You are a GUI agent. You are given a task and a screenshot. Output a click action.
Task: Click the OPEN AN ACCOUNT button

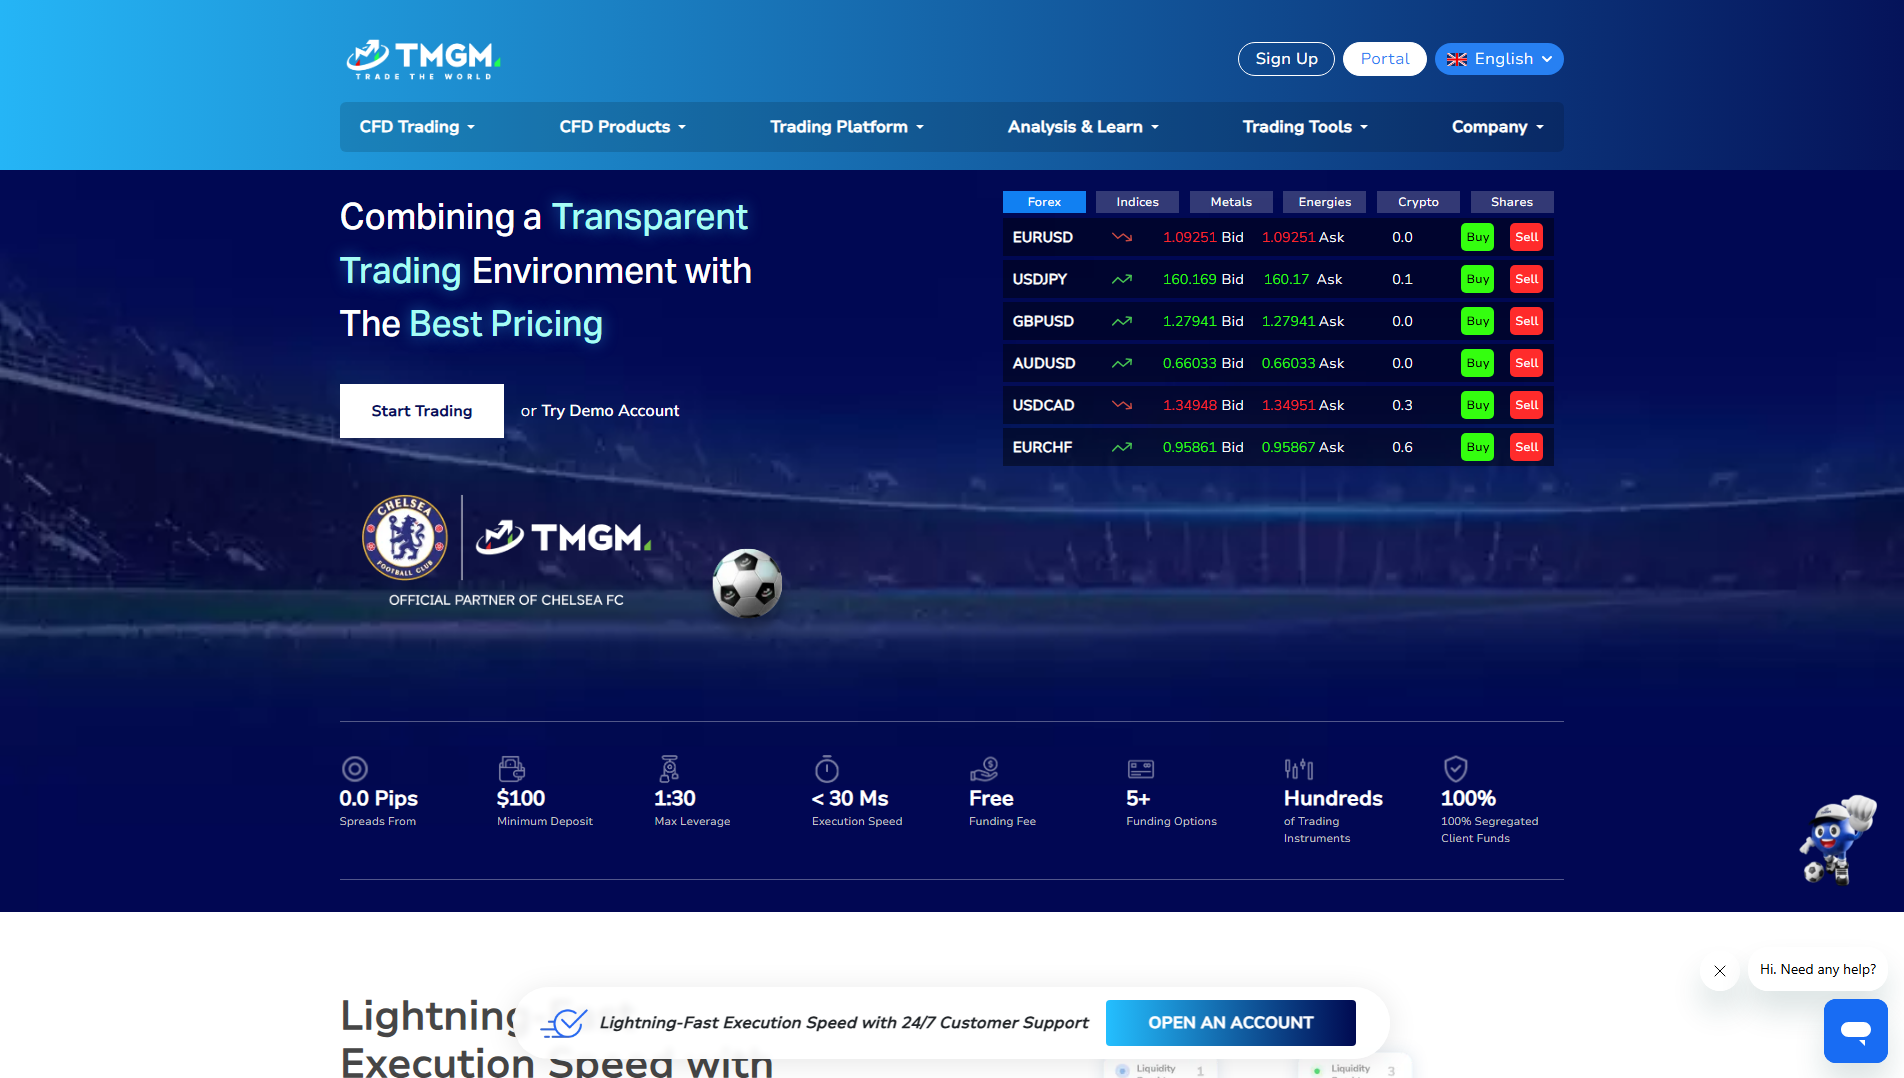[x=1231, y=1023]
